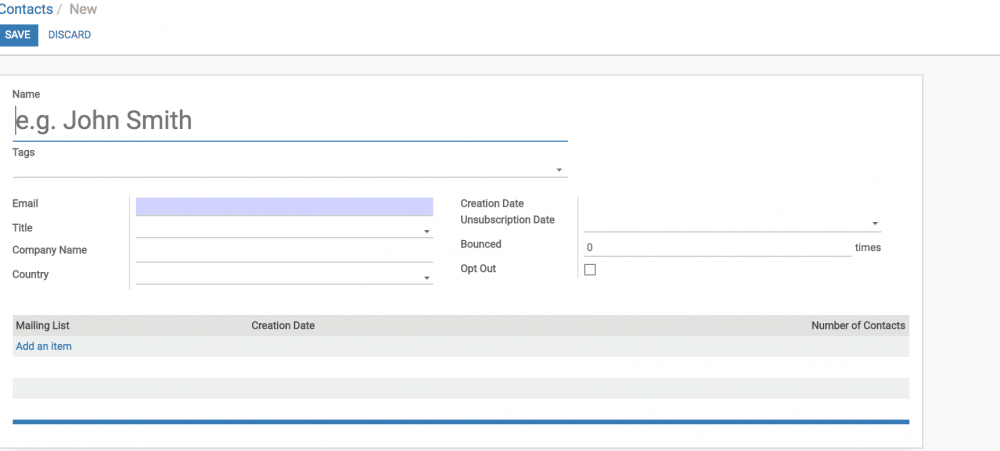Add an item to mailing lists

click(x=43, y=346)
